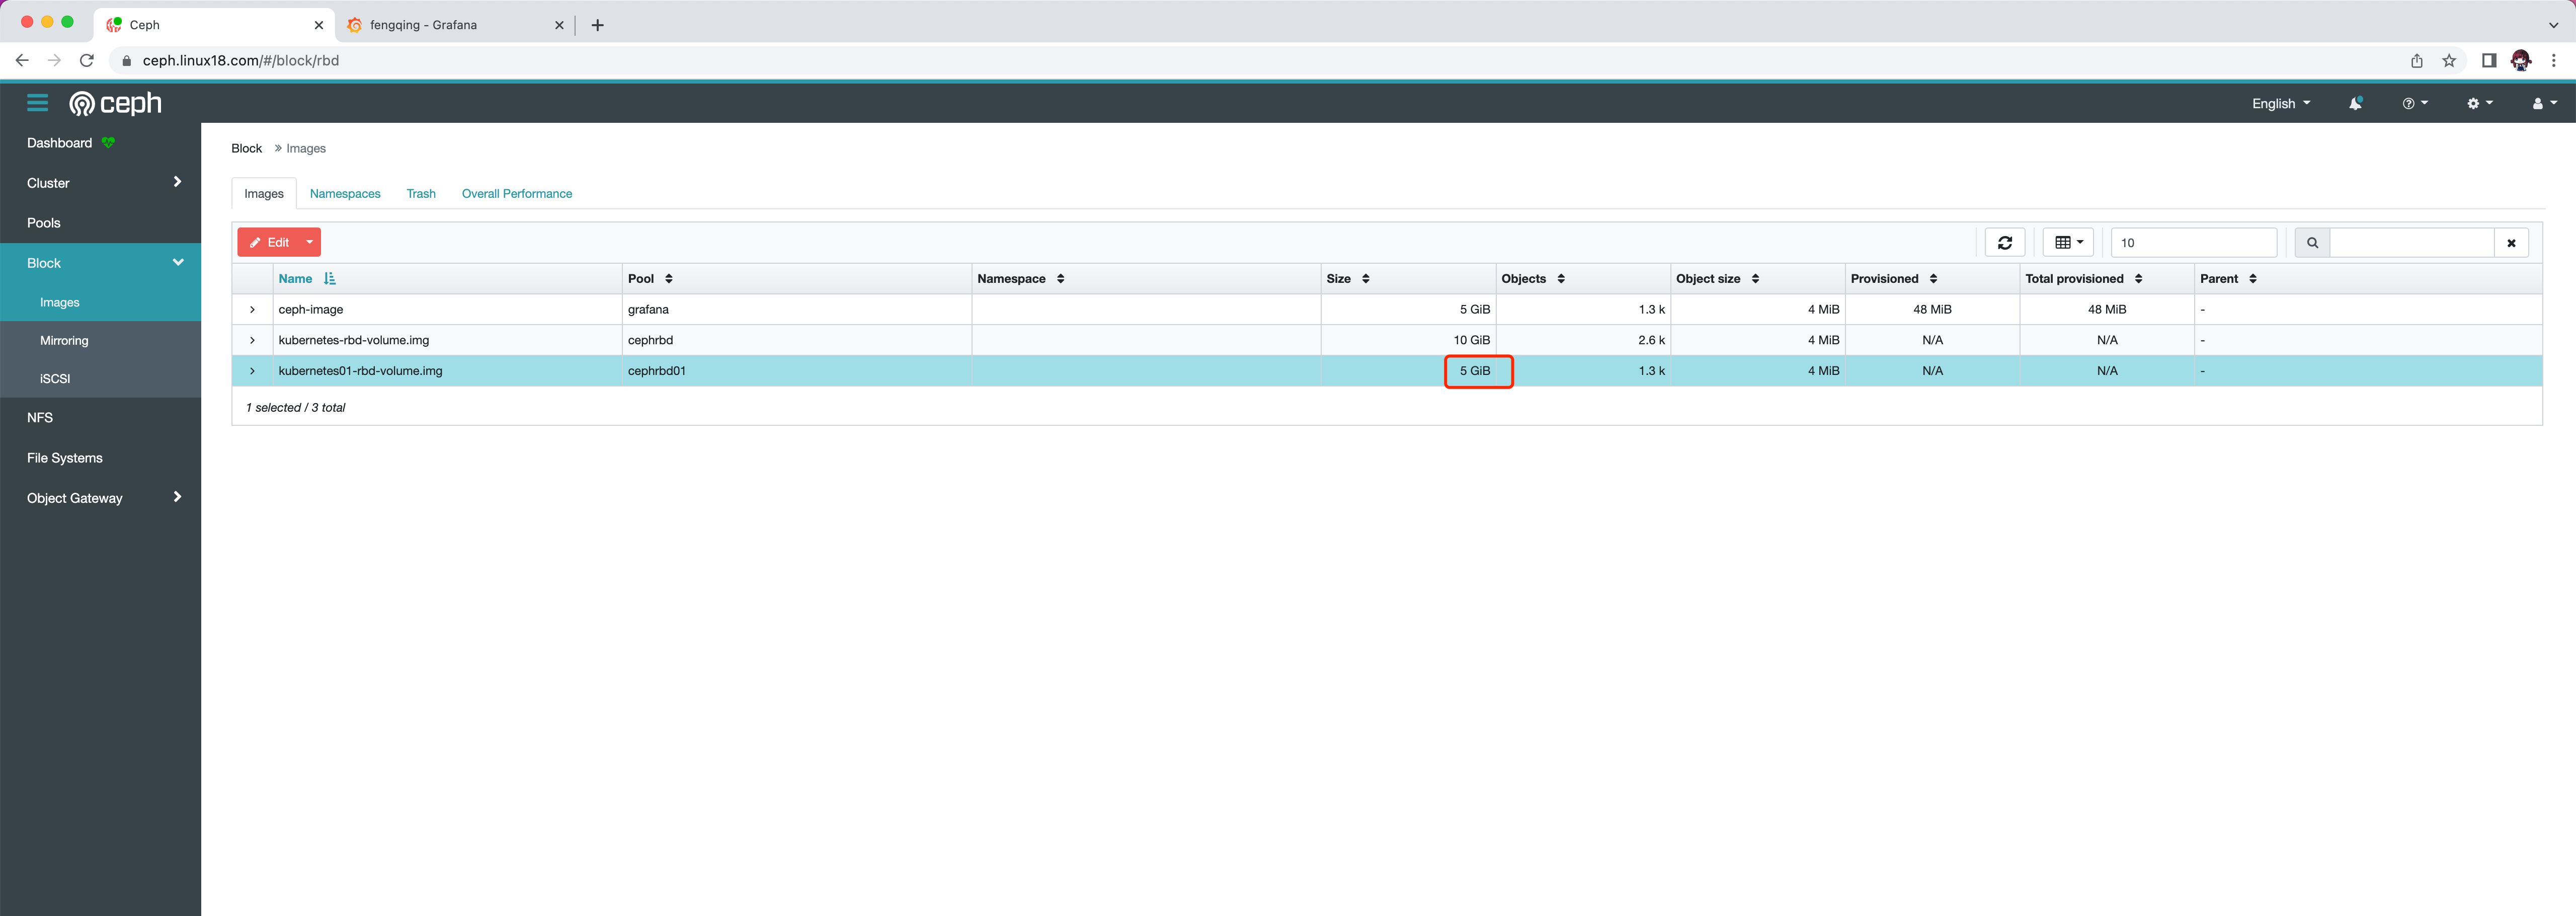Select iSCSI under Block
The height and width of the screenshot is (916, 2576).
[55, 379]
